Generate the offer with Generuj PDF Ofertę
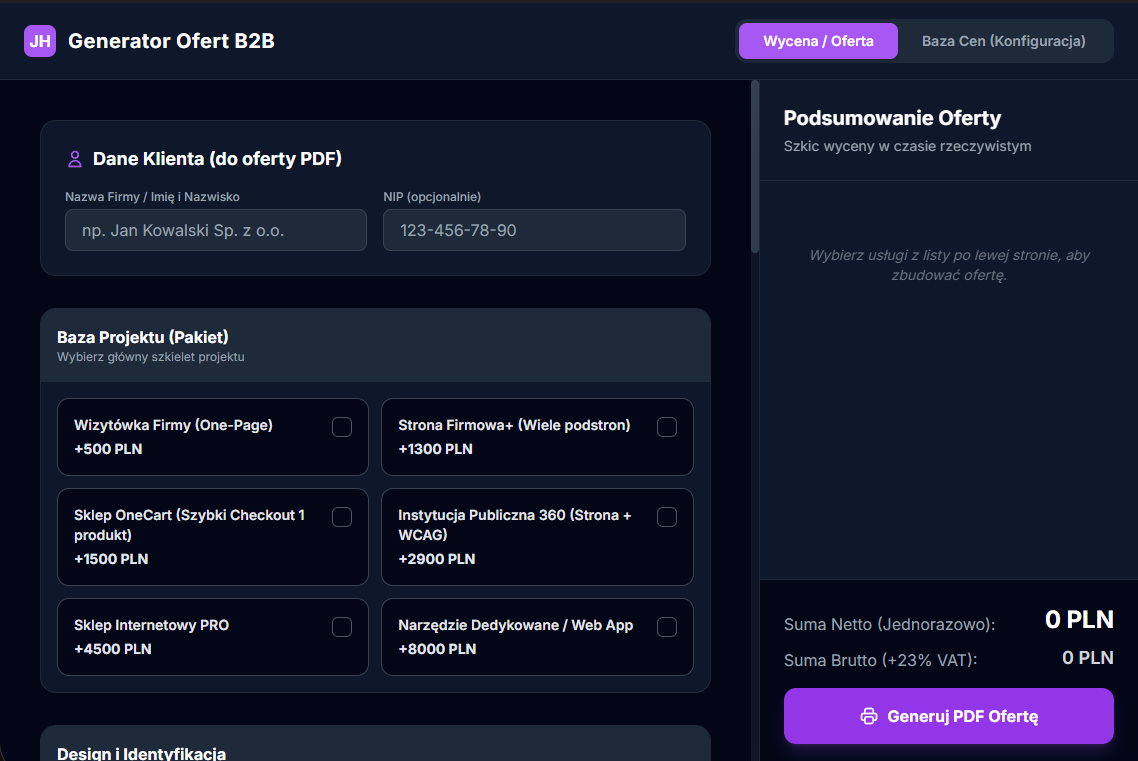The width and height of the screenshot is (1138, 761). [x=949, y=716]
